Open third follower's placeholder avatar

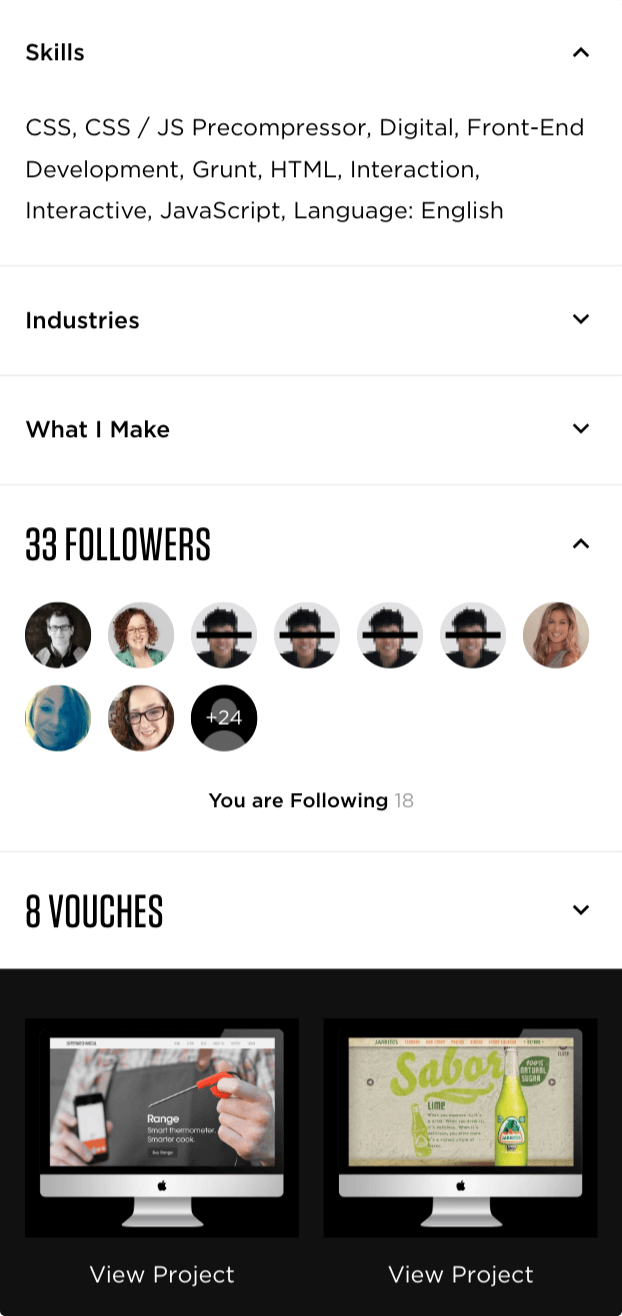point(224,635)
